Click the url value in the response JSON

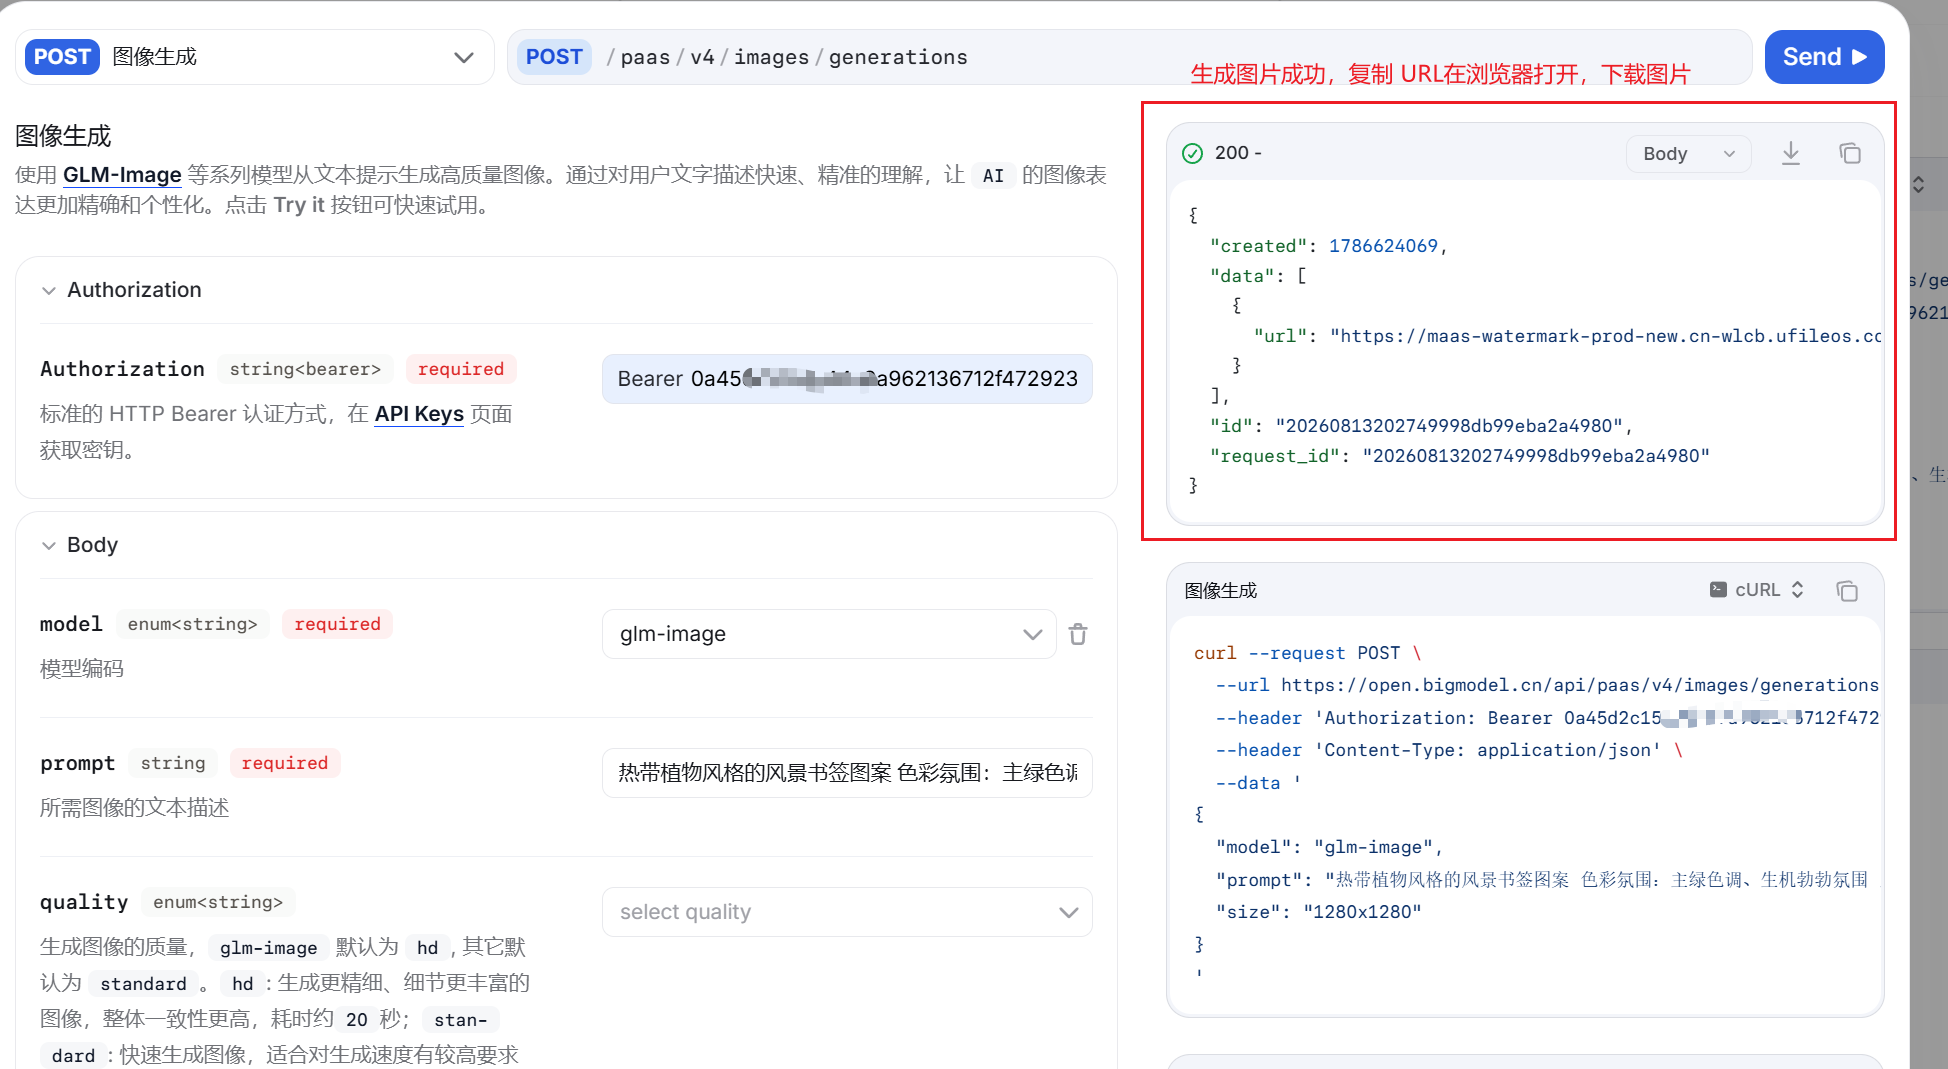point(1606,336)
